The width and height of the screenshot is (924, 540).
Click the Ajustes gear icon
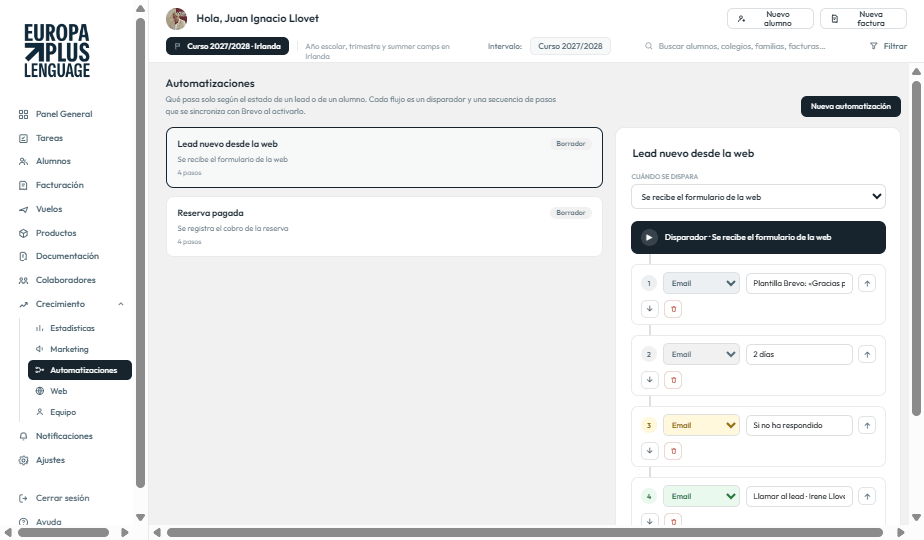tap(24, 460)
